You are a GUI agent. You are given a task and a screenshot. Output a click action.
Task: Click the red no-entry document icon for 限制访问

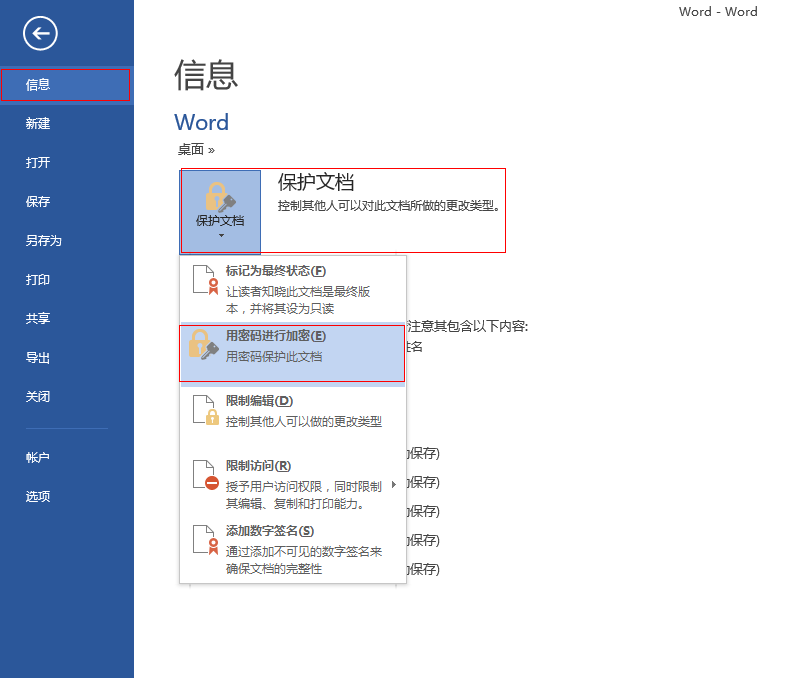tap(205, 475)
